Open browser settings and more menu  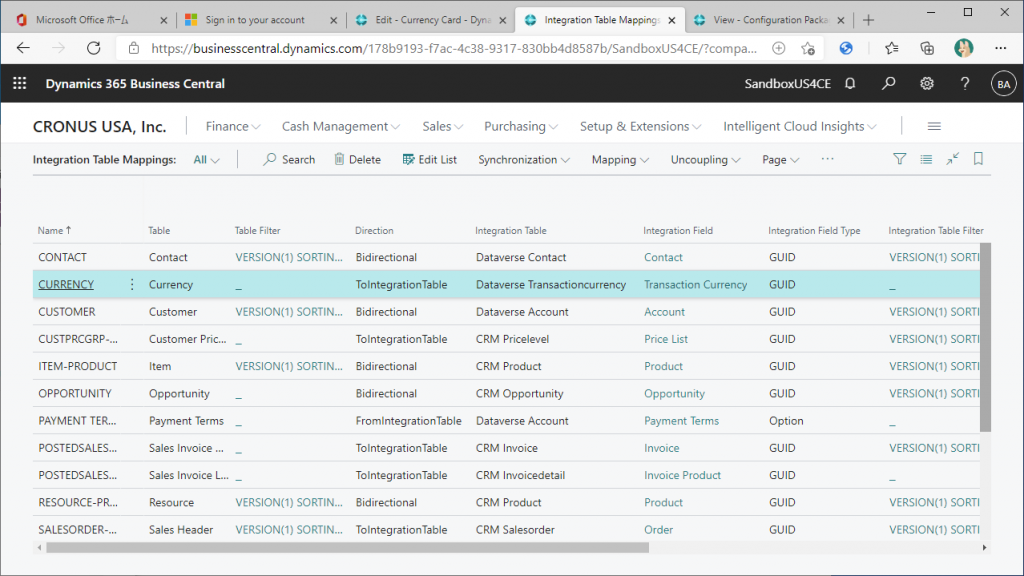(x=1000, y=48)
